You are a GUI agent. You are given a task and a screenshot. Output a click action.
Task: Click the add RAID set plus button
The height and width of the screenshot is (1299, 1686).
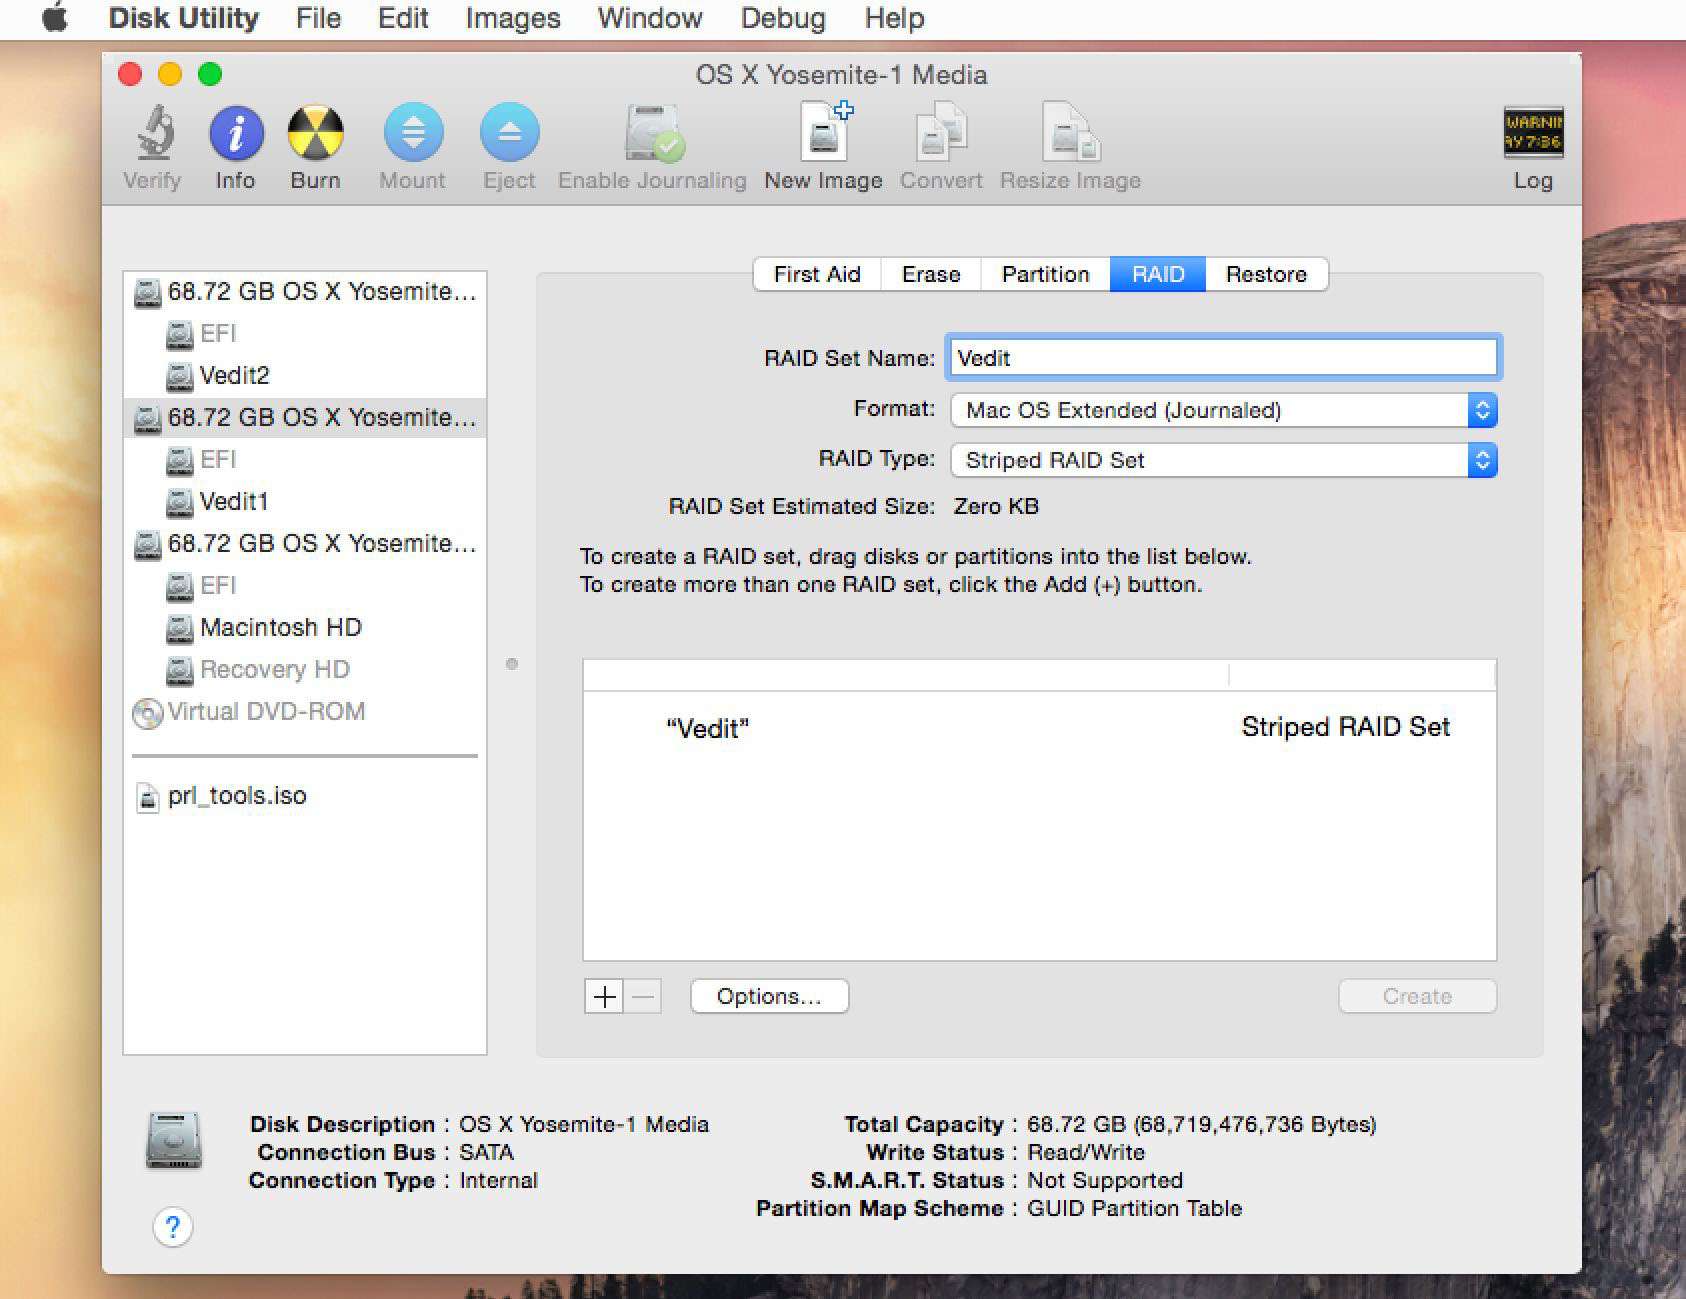click(x=604, y=996)
